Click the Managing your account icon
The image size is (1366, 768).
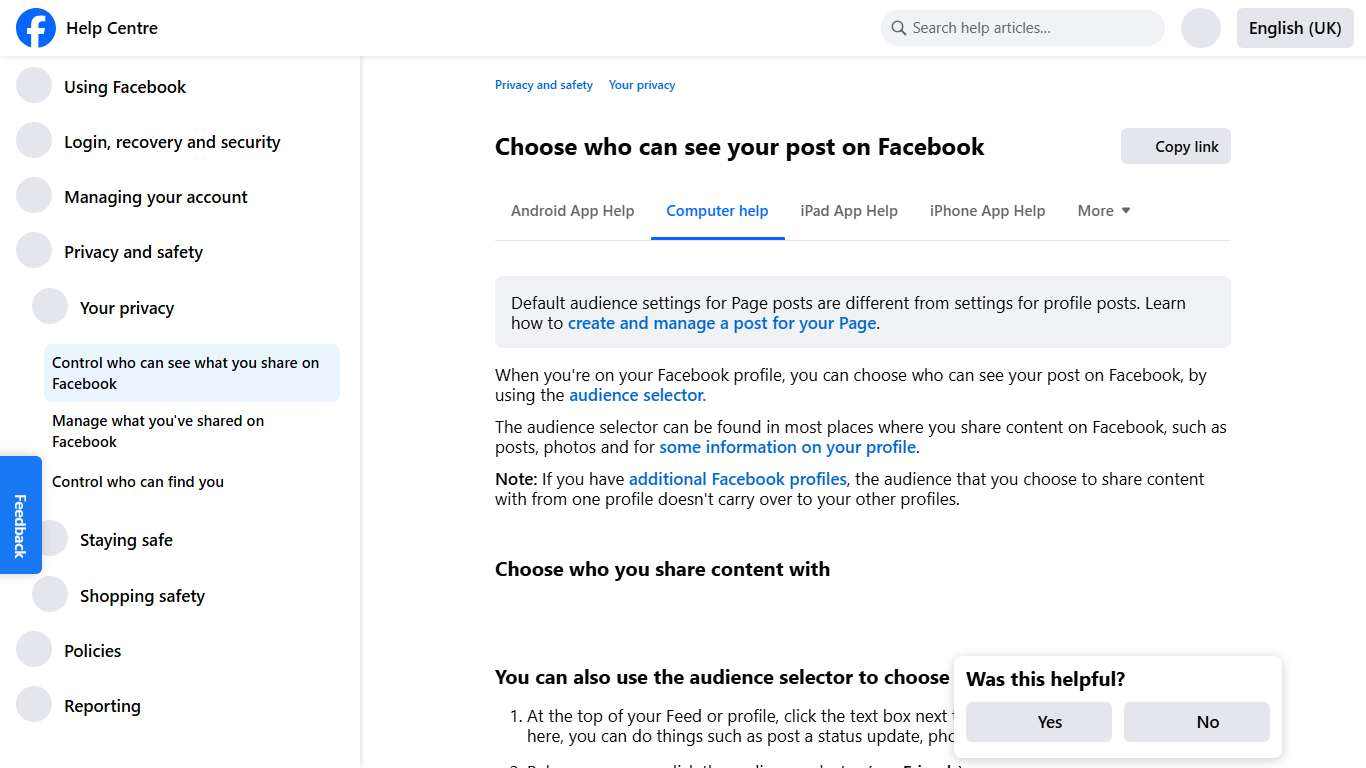coord(34,195)
